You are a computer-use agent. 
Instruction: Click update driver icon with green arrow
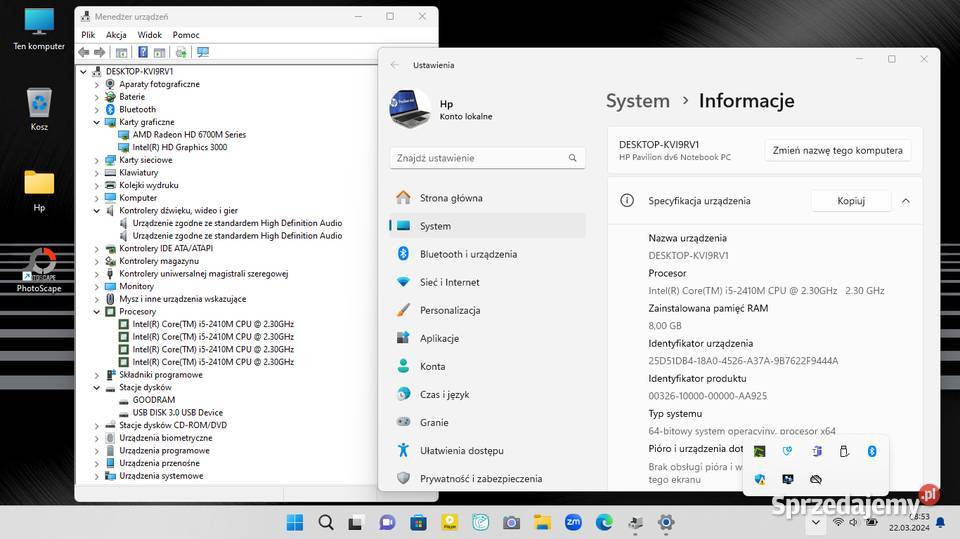click(181, 53)
